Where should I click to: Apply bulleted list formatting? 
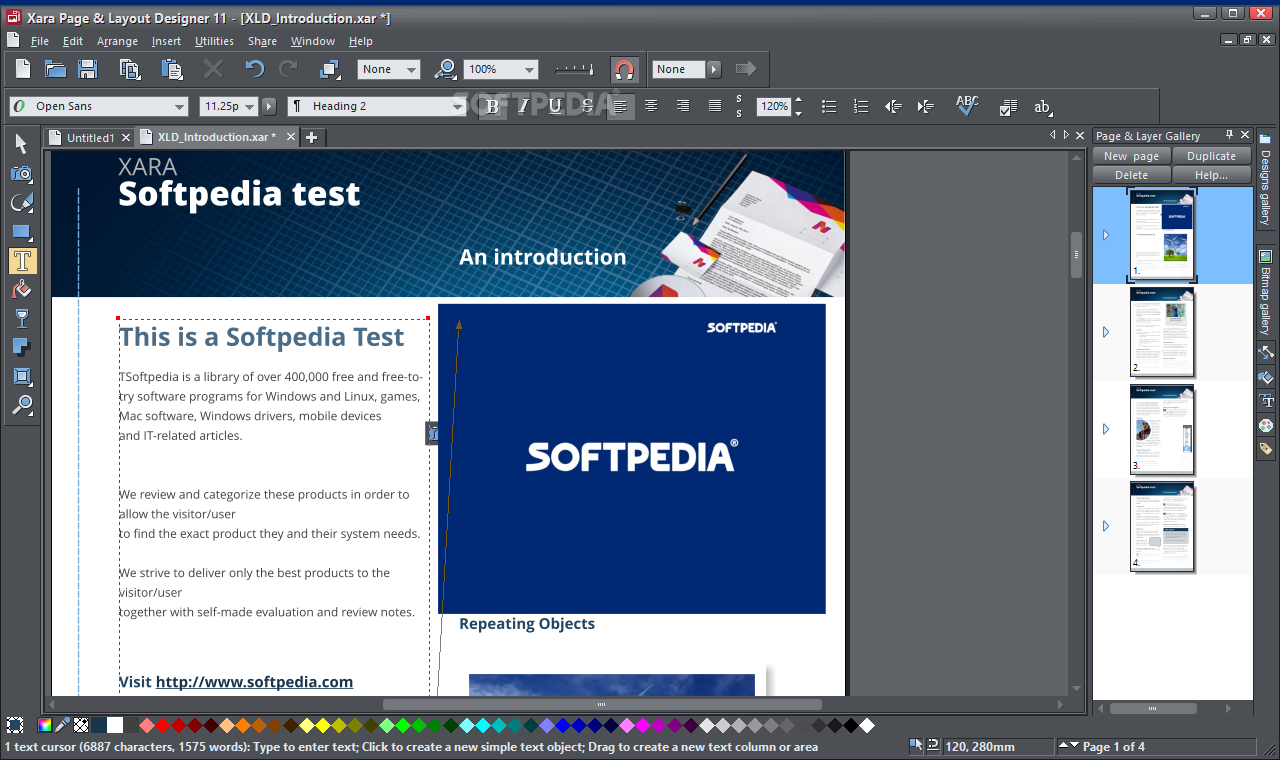click(x=829, y=106)
